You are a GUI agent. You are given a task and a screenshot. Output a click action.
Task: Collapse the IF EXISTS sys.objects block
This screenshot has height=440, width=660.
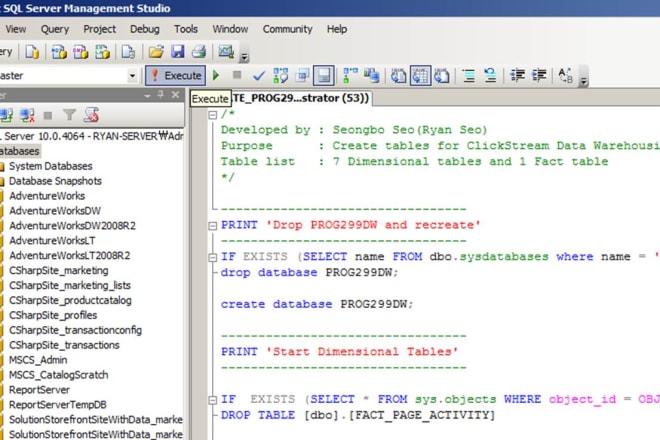(x=213, y=400)
